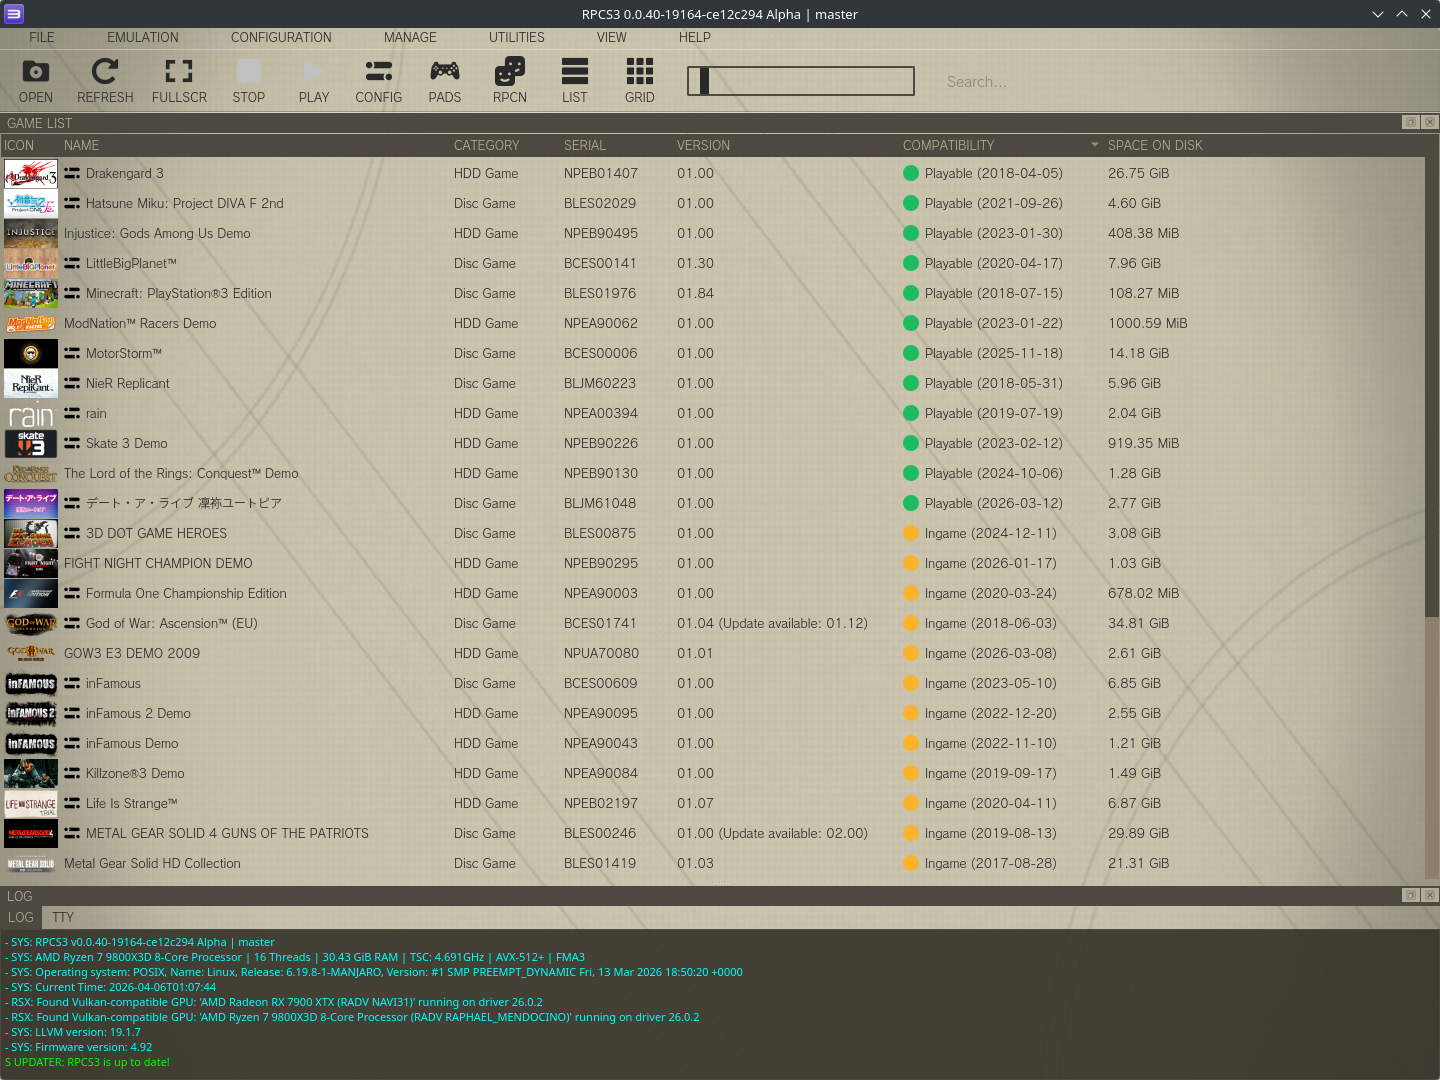Select FIGHT NIGHT CHAMPION DEMO entry

158,563
